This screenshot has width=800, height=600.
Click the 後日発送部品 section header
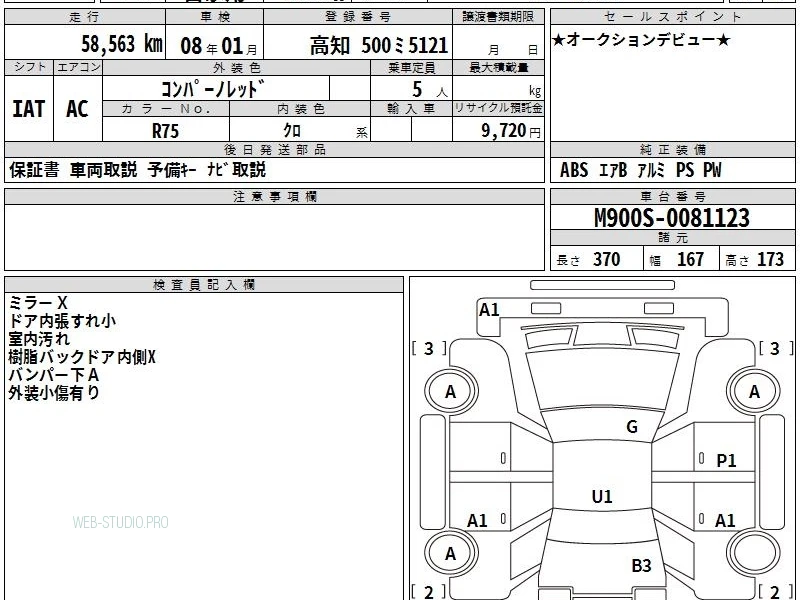[x=274, y=149]
